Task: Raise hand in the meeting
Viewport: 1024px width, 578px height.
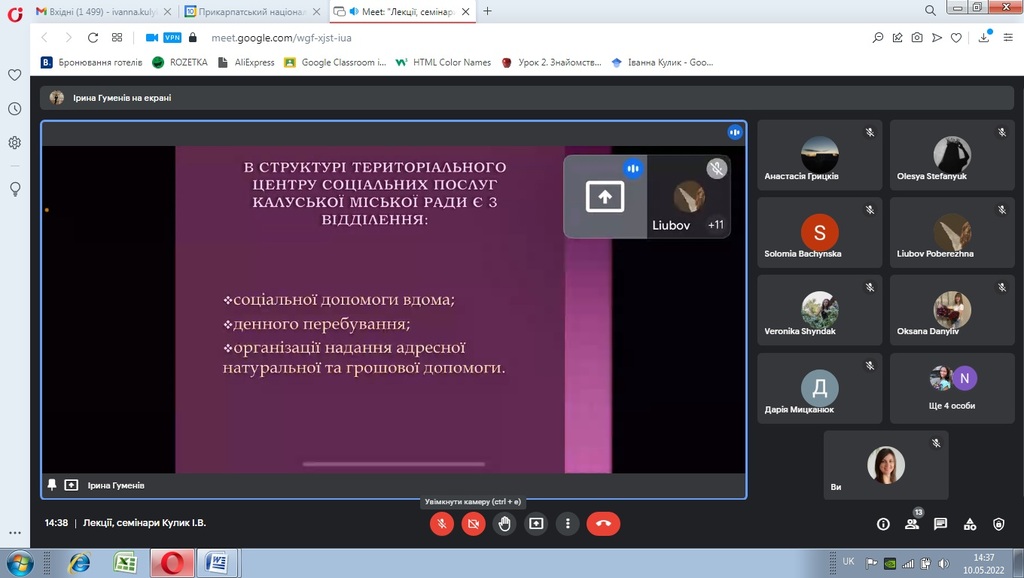Action: click(x=505, y=523)
